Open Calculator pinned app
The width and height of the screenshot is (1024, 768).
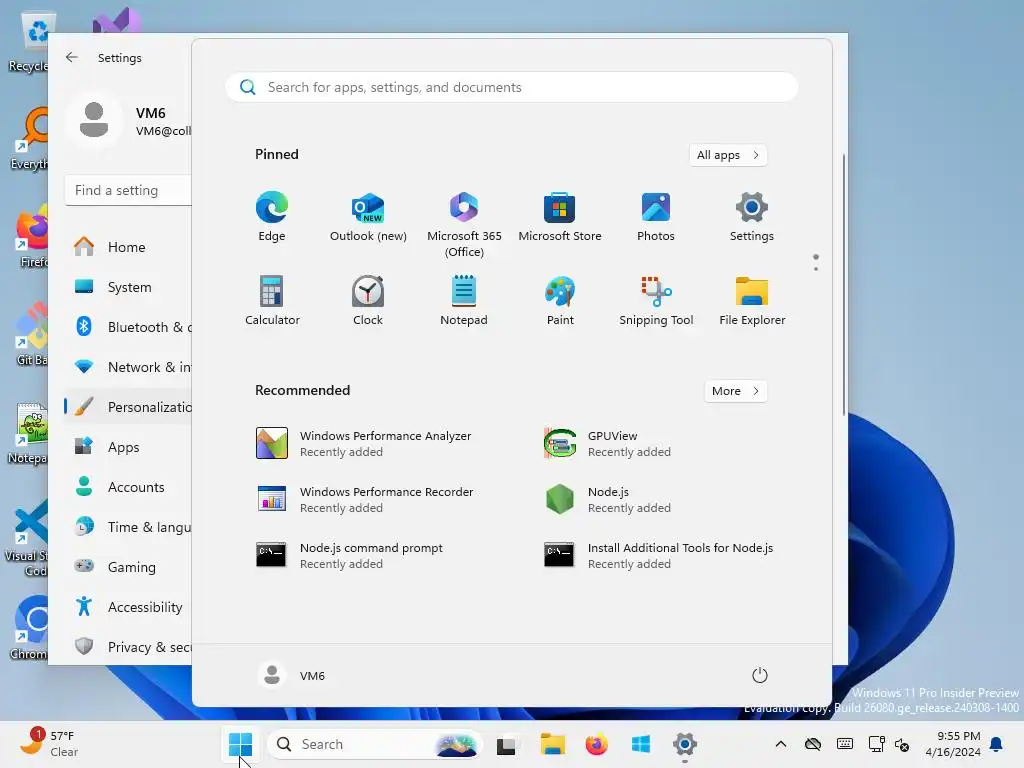pos(272,300)
